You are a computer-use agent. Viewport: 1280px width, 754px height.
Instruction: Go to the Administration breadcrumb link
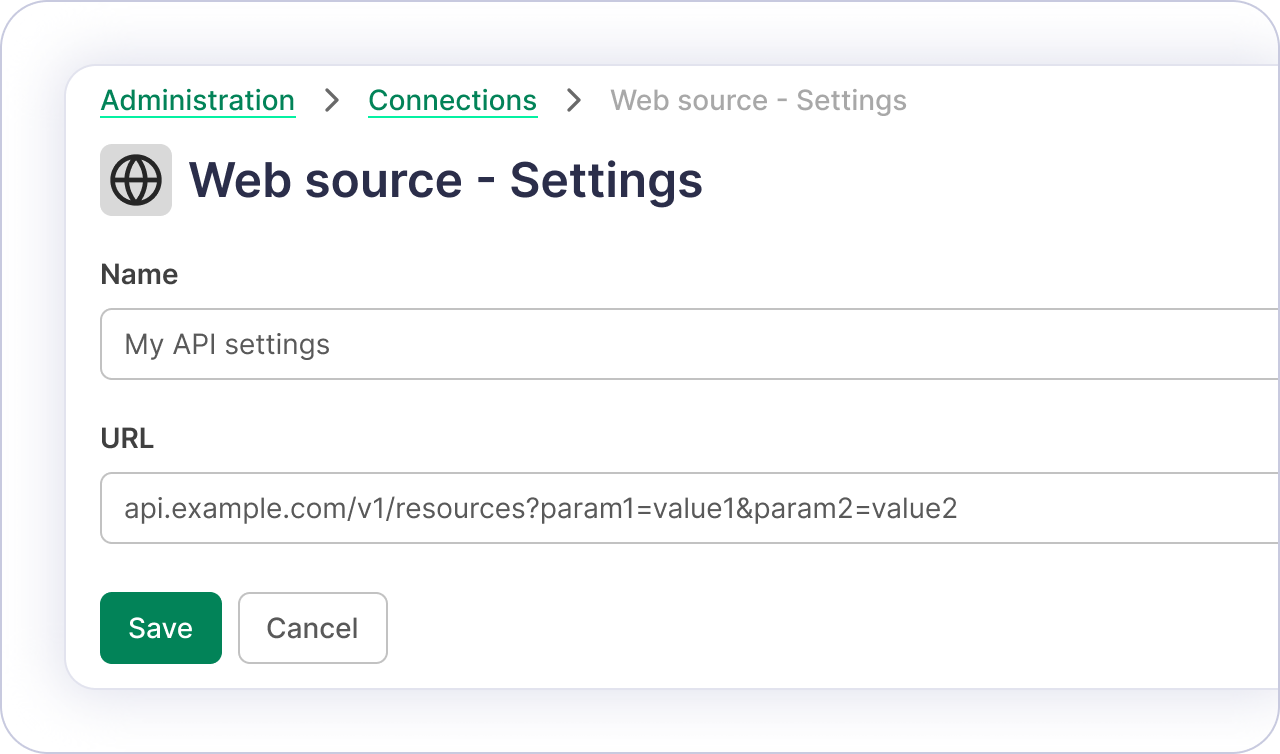(x=198, y=100)
